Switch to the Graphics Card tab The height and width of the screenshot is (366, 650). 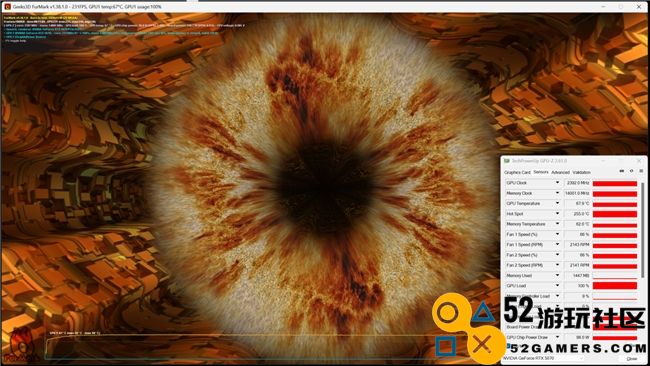(x=517, y=172)
